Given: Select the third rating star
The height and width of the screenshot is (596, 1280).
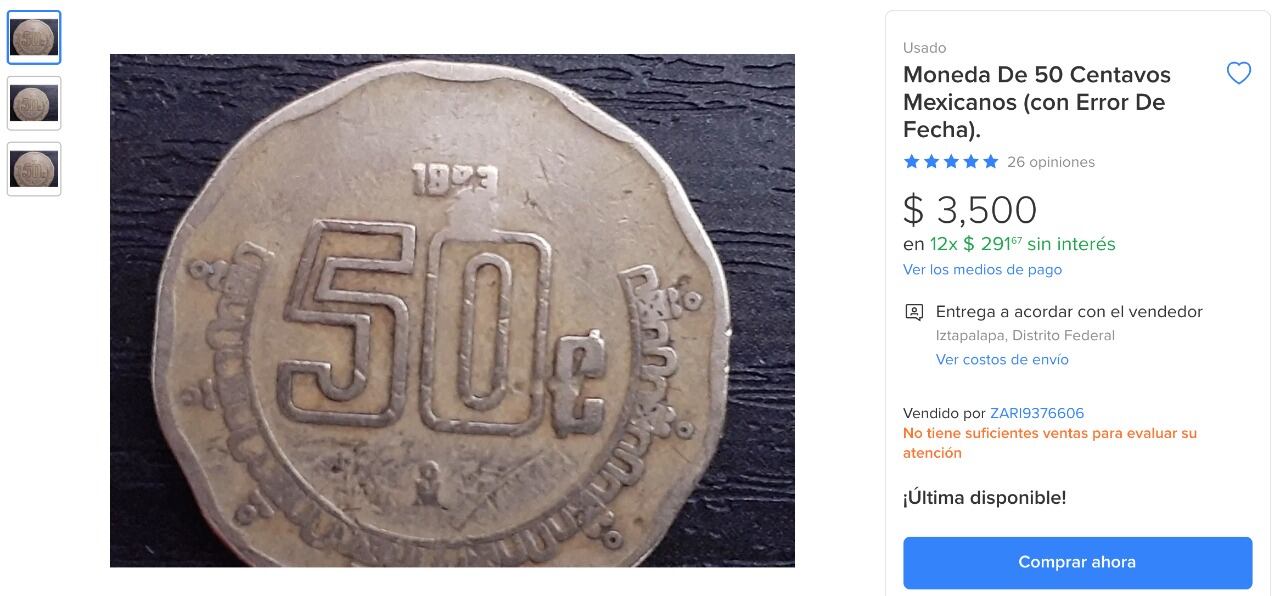Looking at the screenshot, I should pos(950,161).
